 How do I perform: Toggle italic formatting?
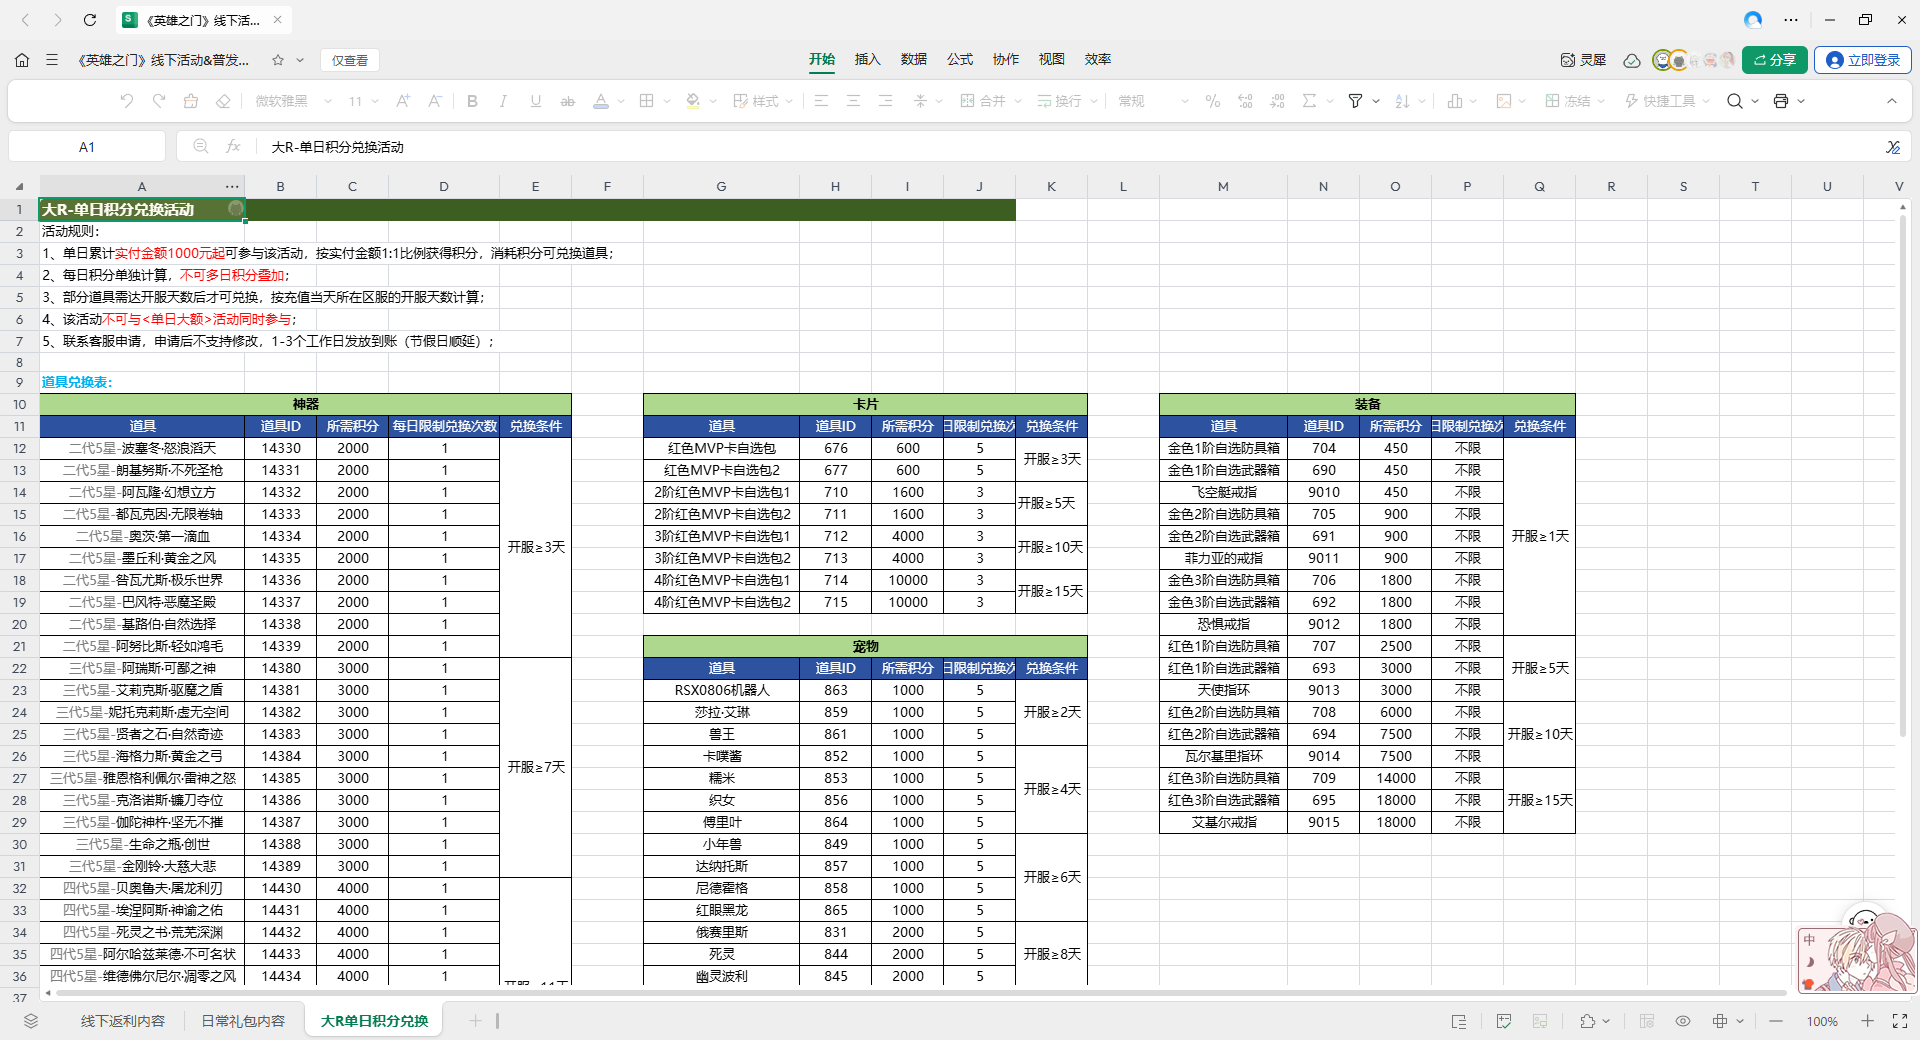point(503,101)
